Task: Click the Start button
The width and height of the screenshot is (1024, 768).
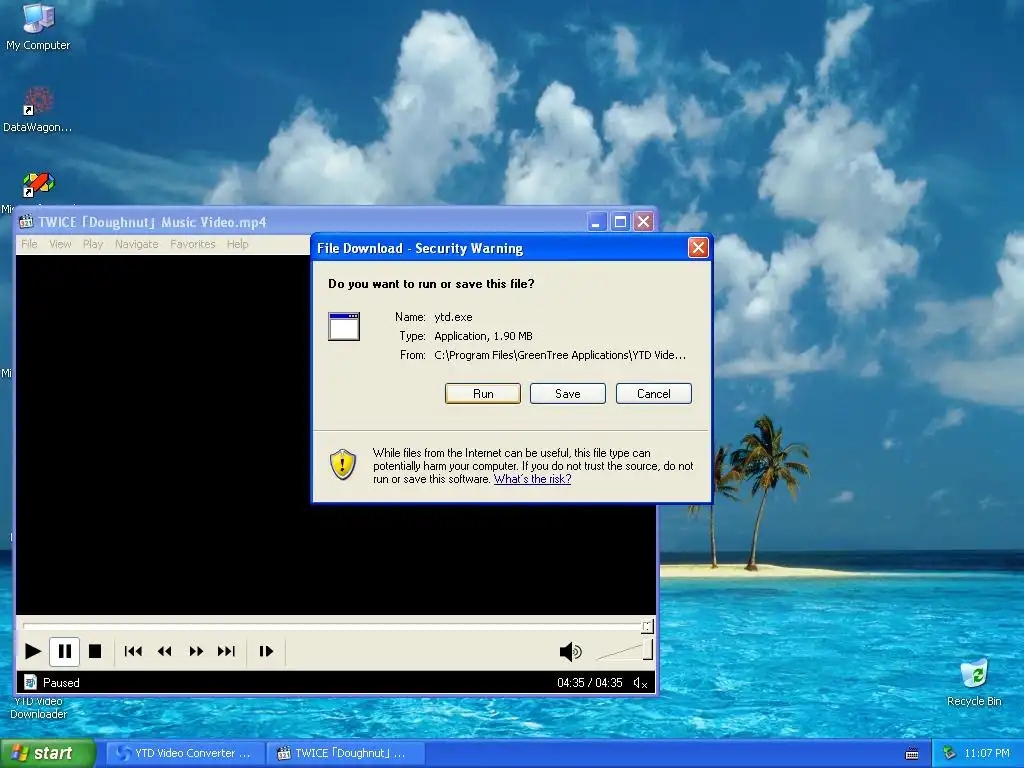Action: pos(48,753)
